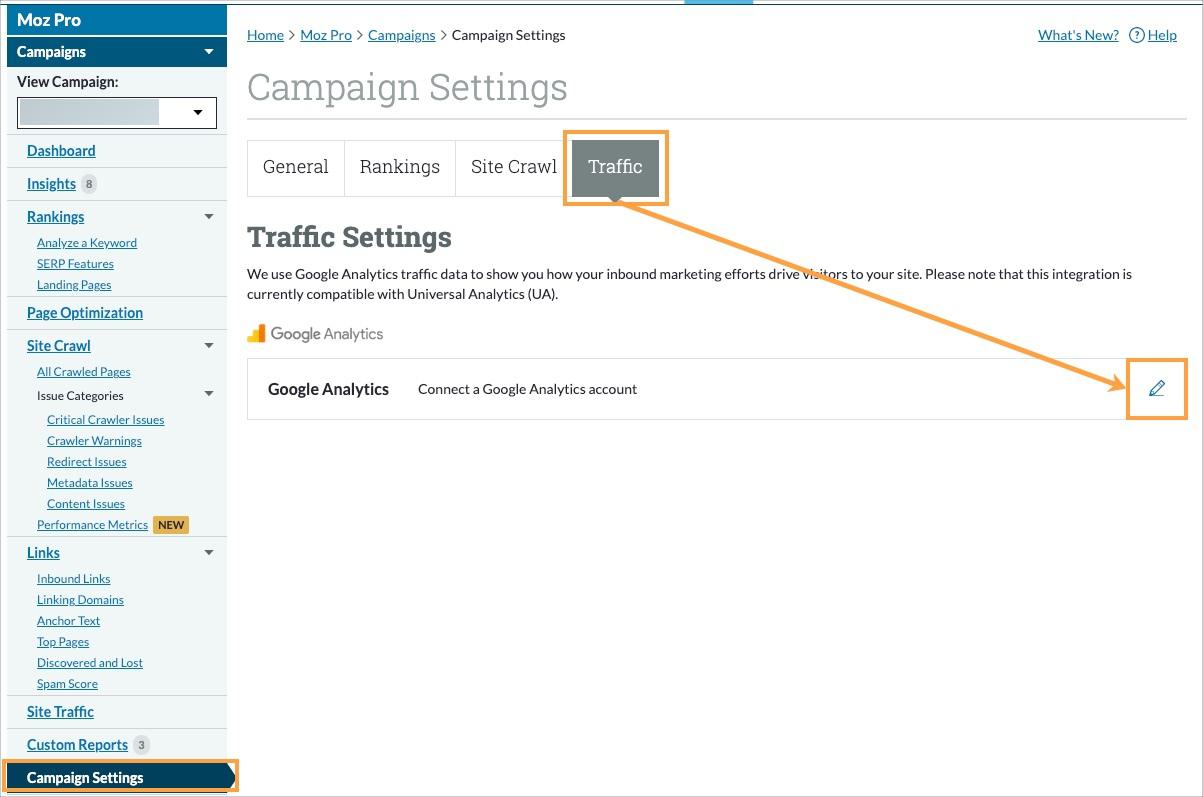Select Campaign Settings in the sidebar
1203x797 pixels.
coord(84,776)
